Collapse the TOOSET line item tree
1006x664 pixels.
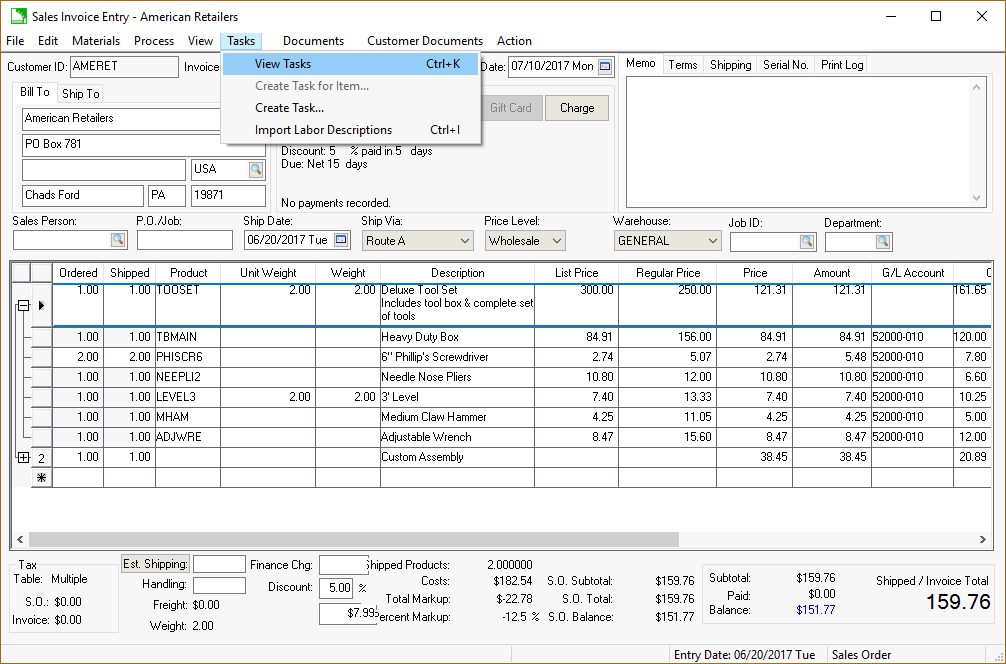coord(22,306)
